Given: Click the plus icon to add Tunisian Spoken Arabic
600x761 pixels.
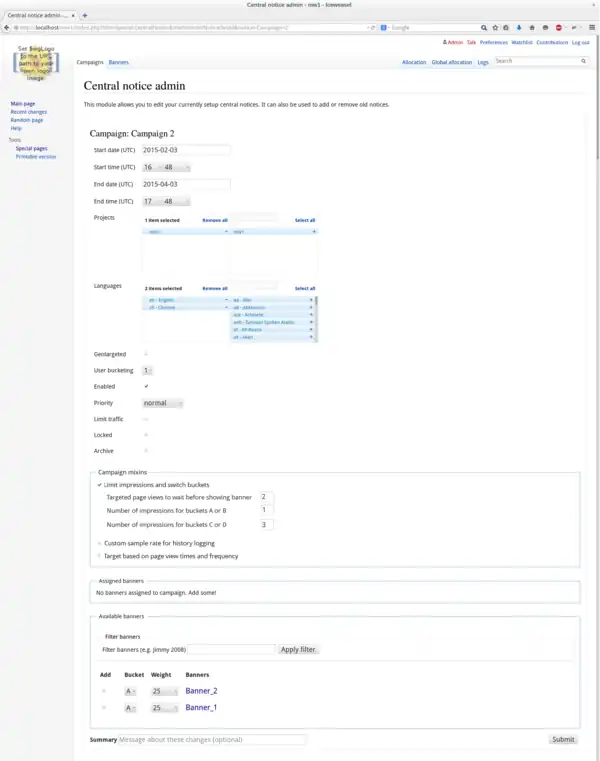Looking at the screenshot, I should (310, 322).
